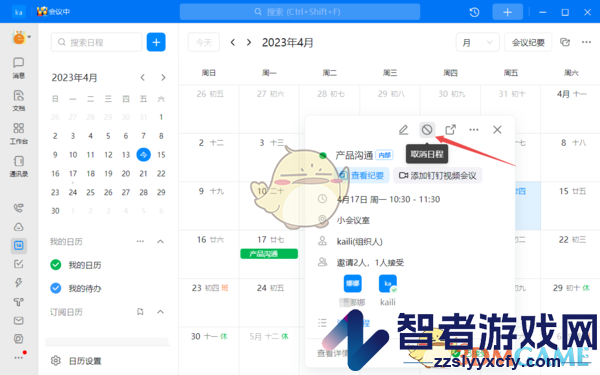This screenshot has height=375, width=600.
Task: Click 查看纪要 in event popup
Action: (x=362, y=175)
